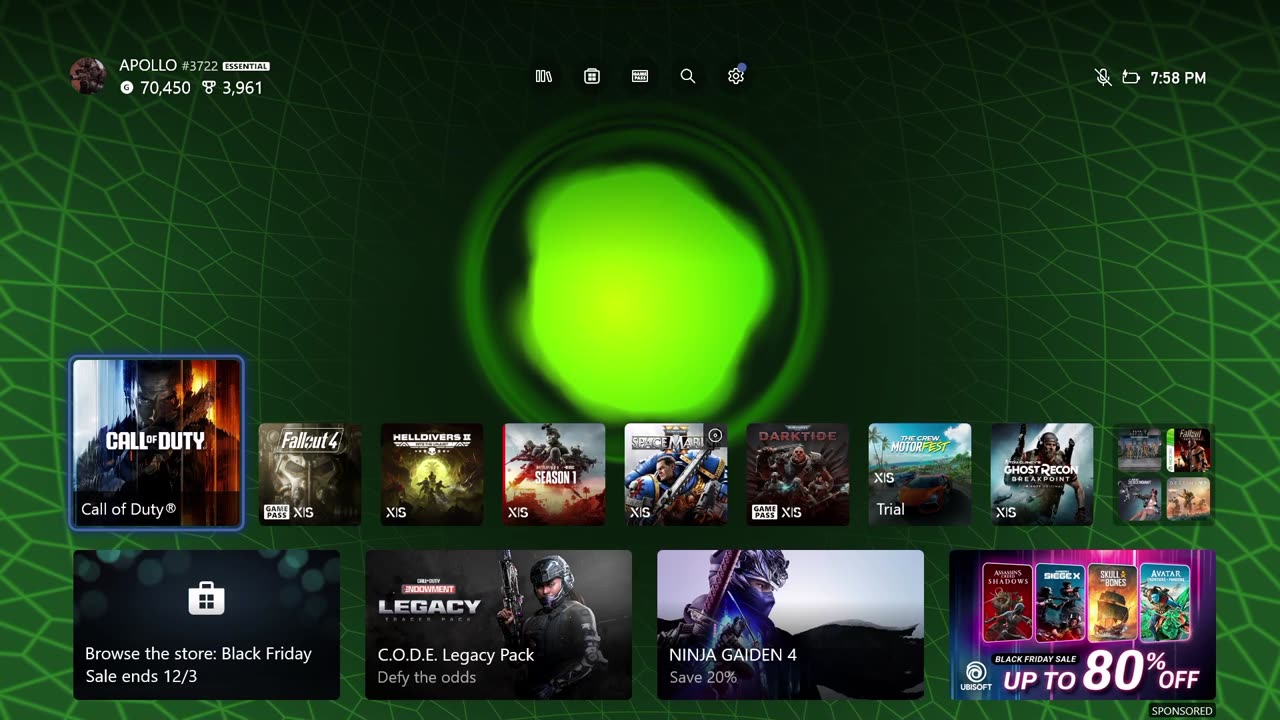This screenshot has width=1280, height=720.
Task: Open My games & apps library icon
Action: [544, 76]
